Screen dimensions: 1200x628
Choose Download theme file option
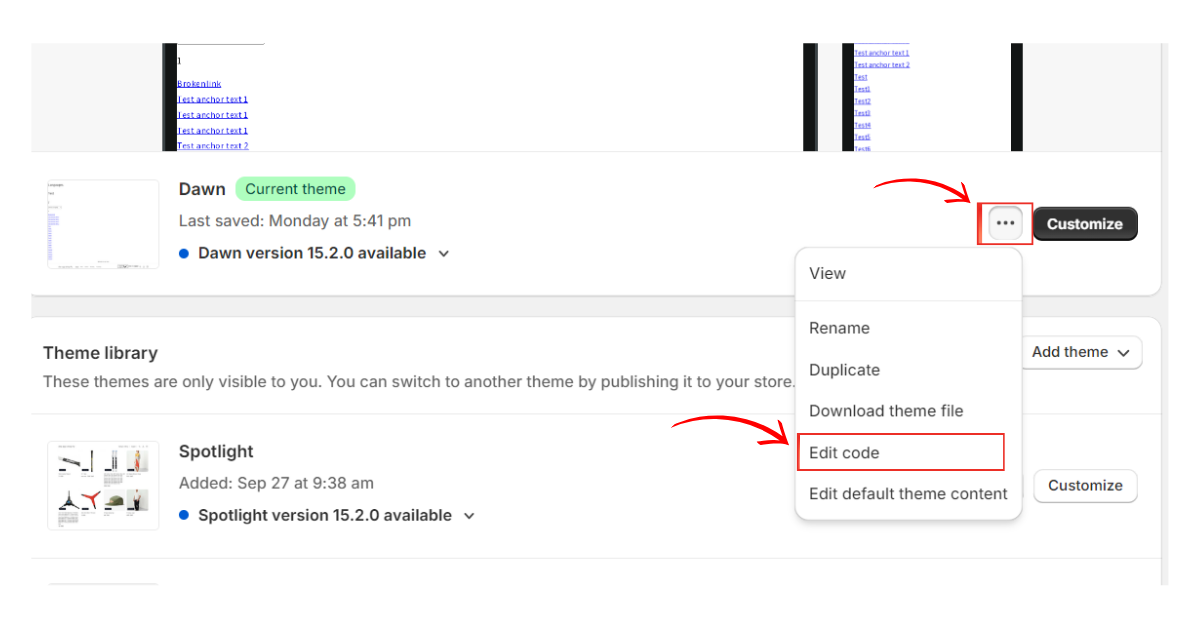(886, 411)
